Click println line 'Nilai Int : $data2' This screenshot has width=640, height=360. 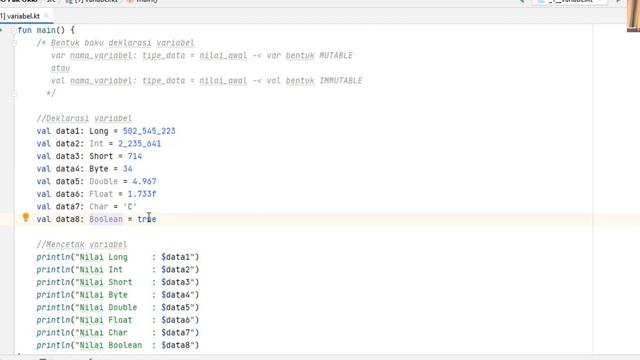coord(118,270)
